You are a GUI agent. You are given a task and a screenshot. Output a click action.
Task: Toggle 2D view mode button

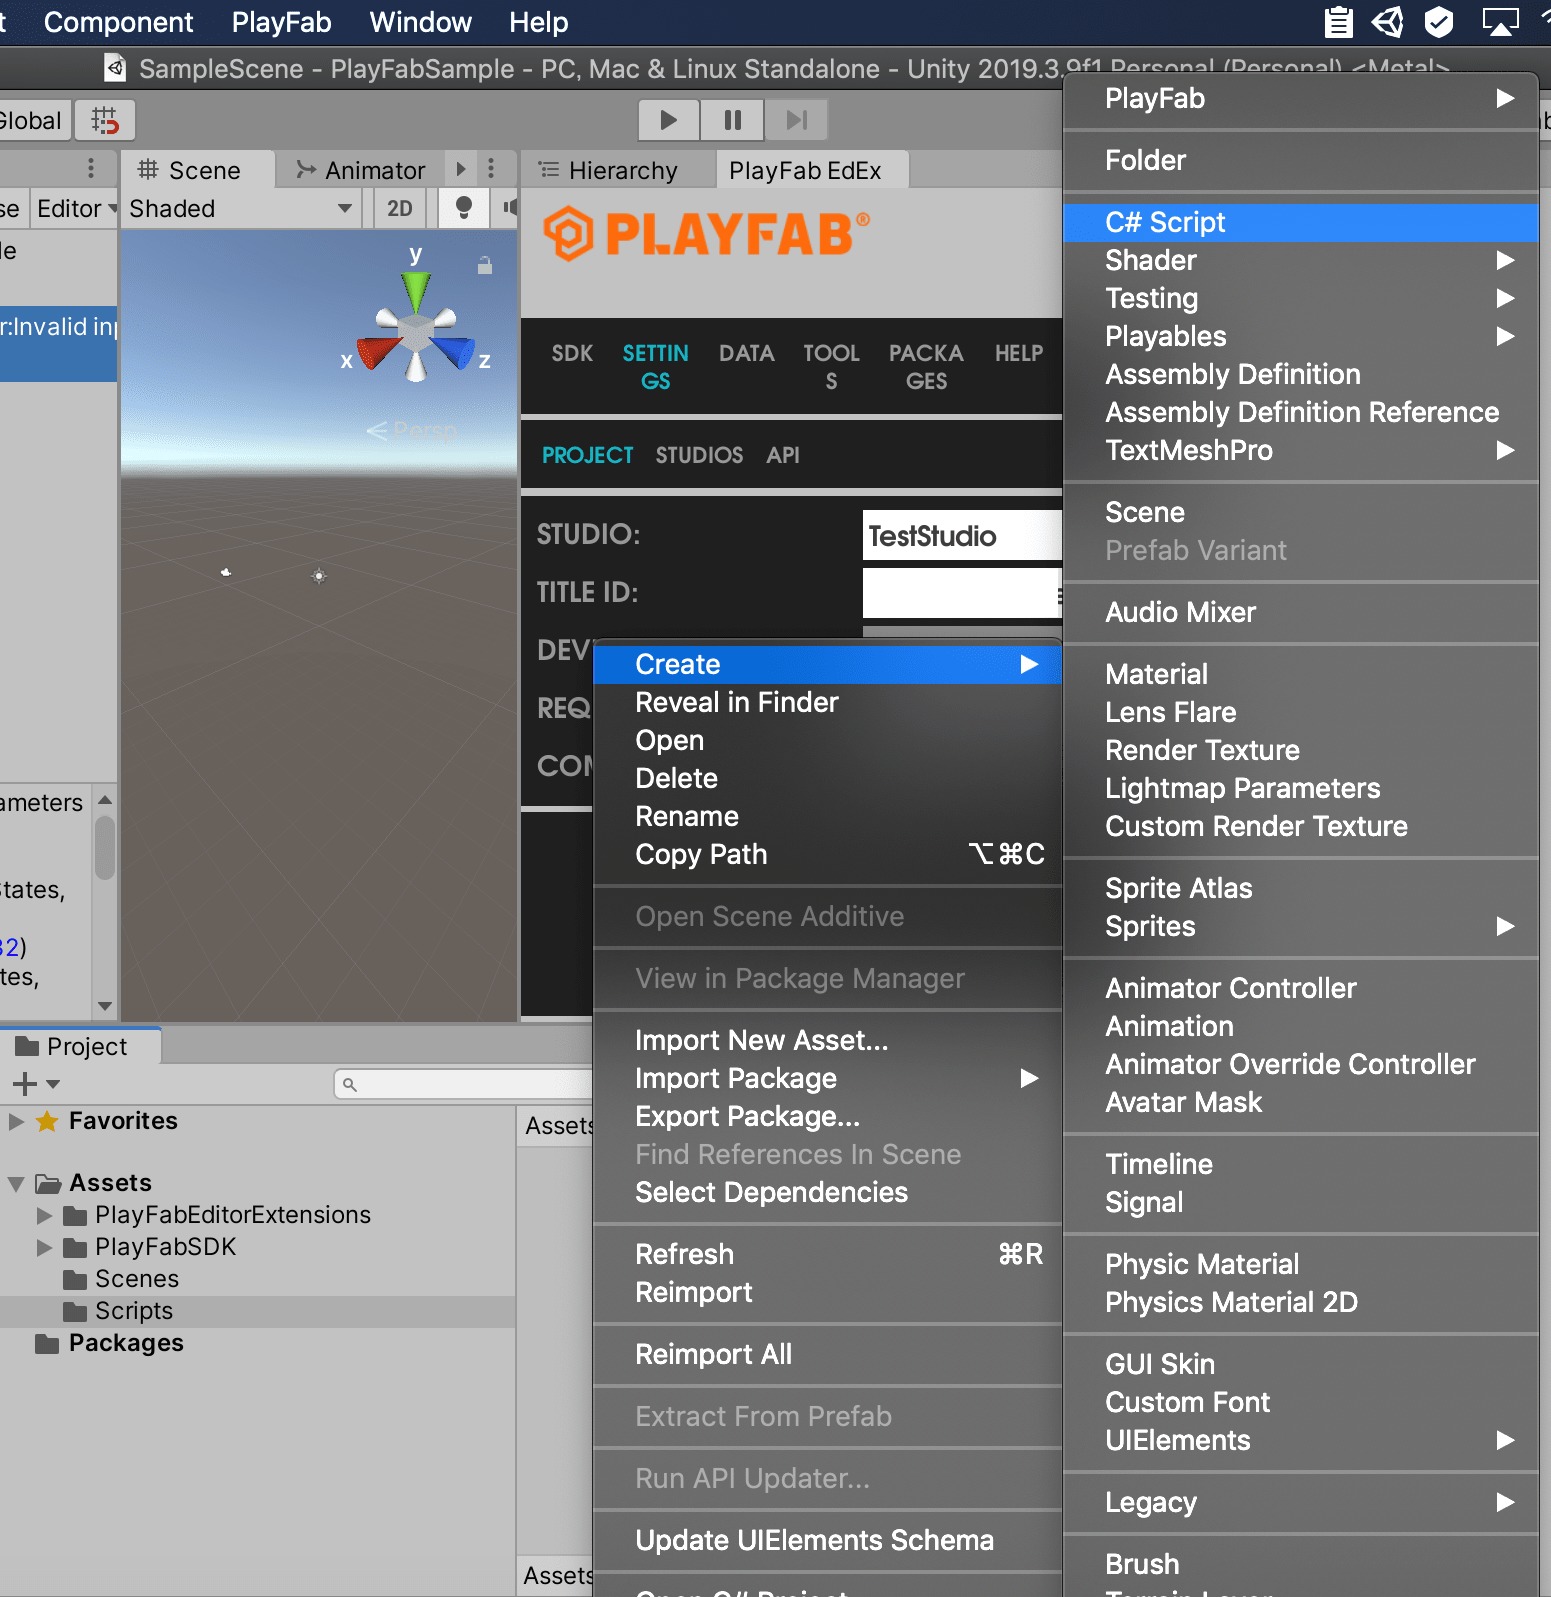(x=399, y=208)
